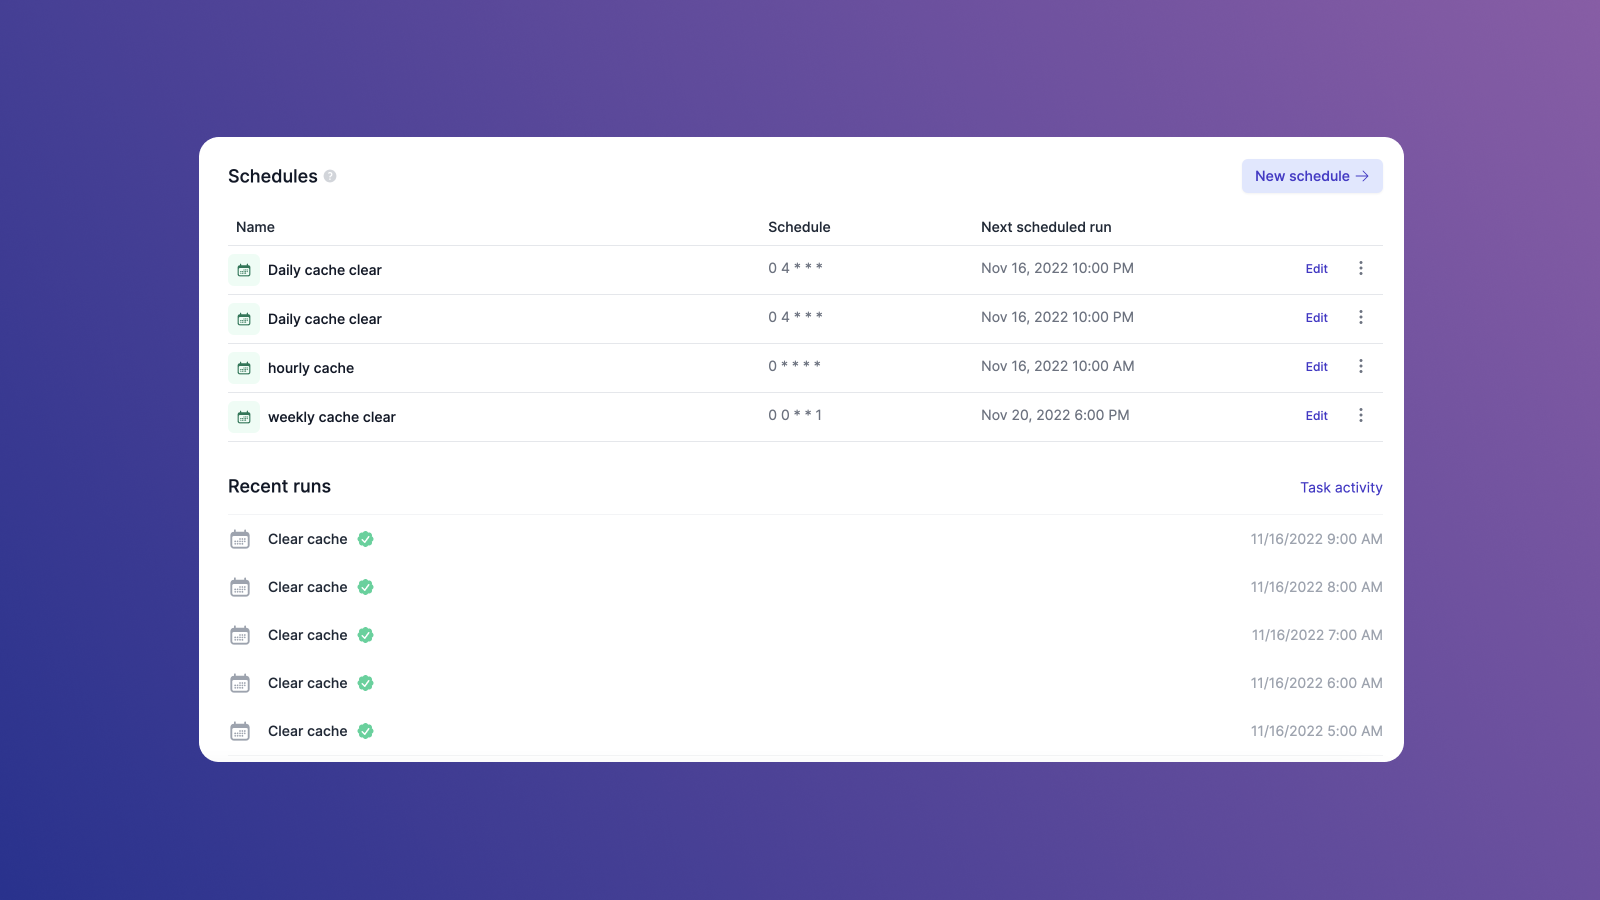Click green success check of the 5:00 AM run
Viewport: 1600px width, 900px height.
click(366, 731)
